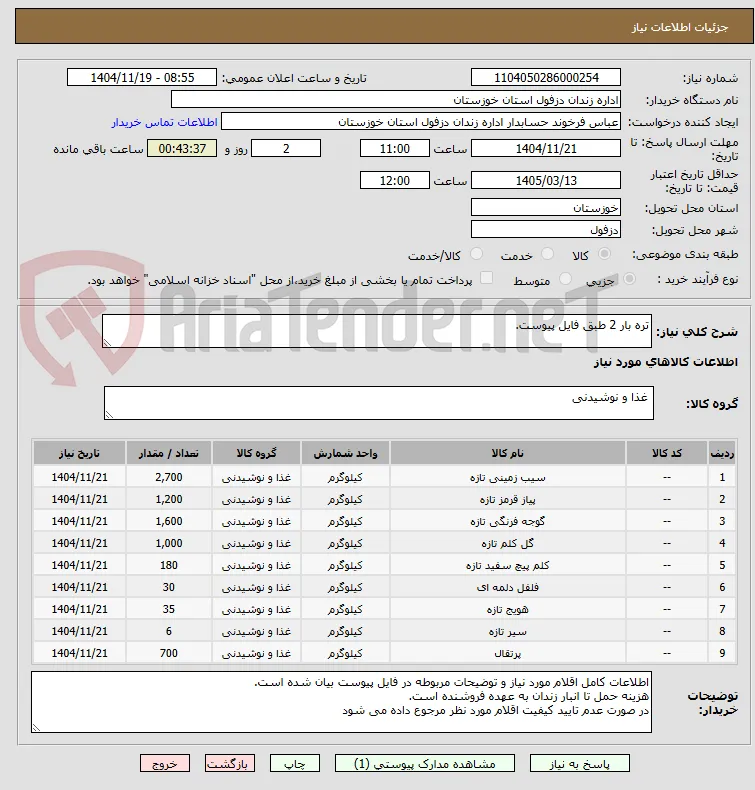Click the پاسخ به نیاز button
Screen dimensions: 755x790
click(579, 763)
